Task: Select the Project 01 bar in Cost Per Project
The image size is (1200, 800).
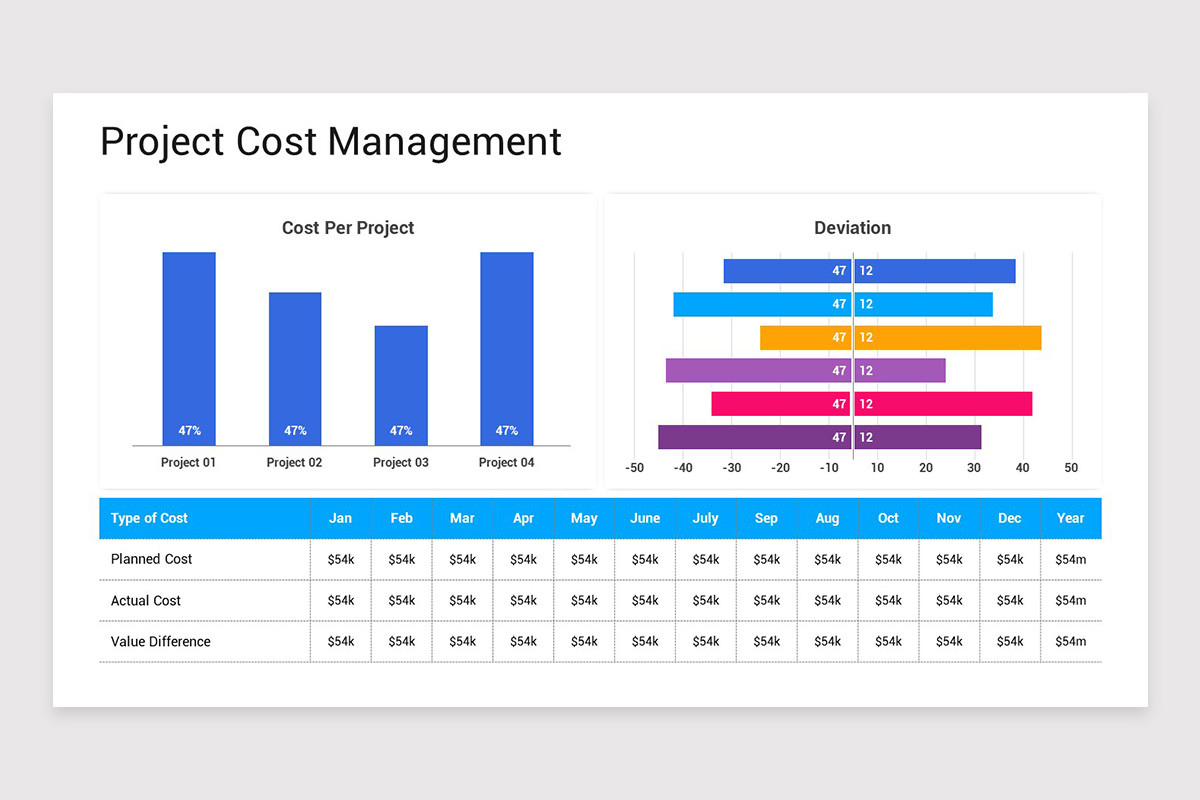Action: (188, 350)
